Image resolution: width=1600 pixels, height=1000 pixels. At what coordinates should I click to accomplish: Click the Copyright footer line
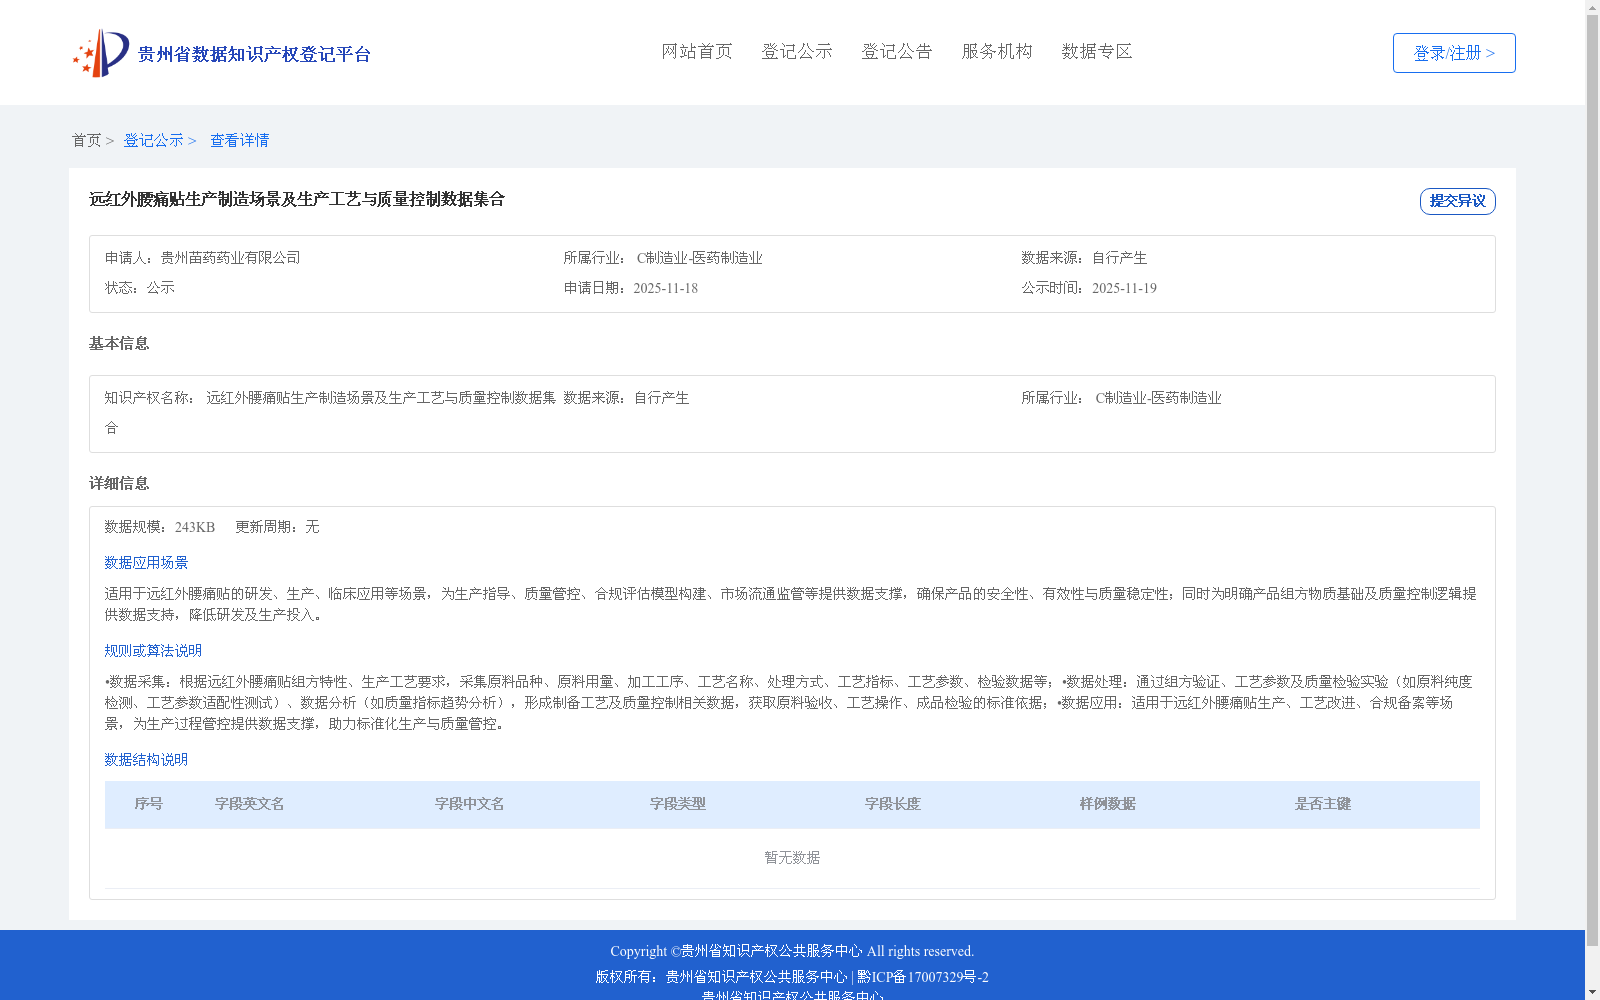point(792,951)
